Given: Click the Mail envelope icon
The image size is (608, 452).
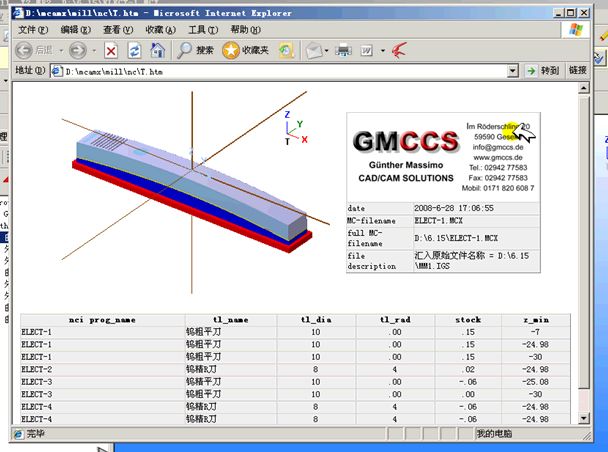Looking at the screenshot, I should pyautogui.click(x=314, y=51).
